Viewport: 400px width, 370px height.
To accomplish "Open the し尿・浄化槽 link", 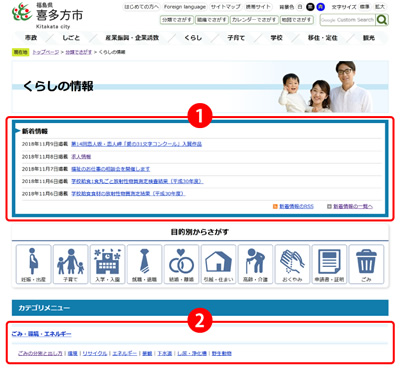I will [192, 353].
